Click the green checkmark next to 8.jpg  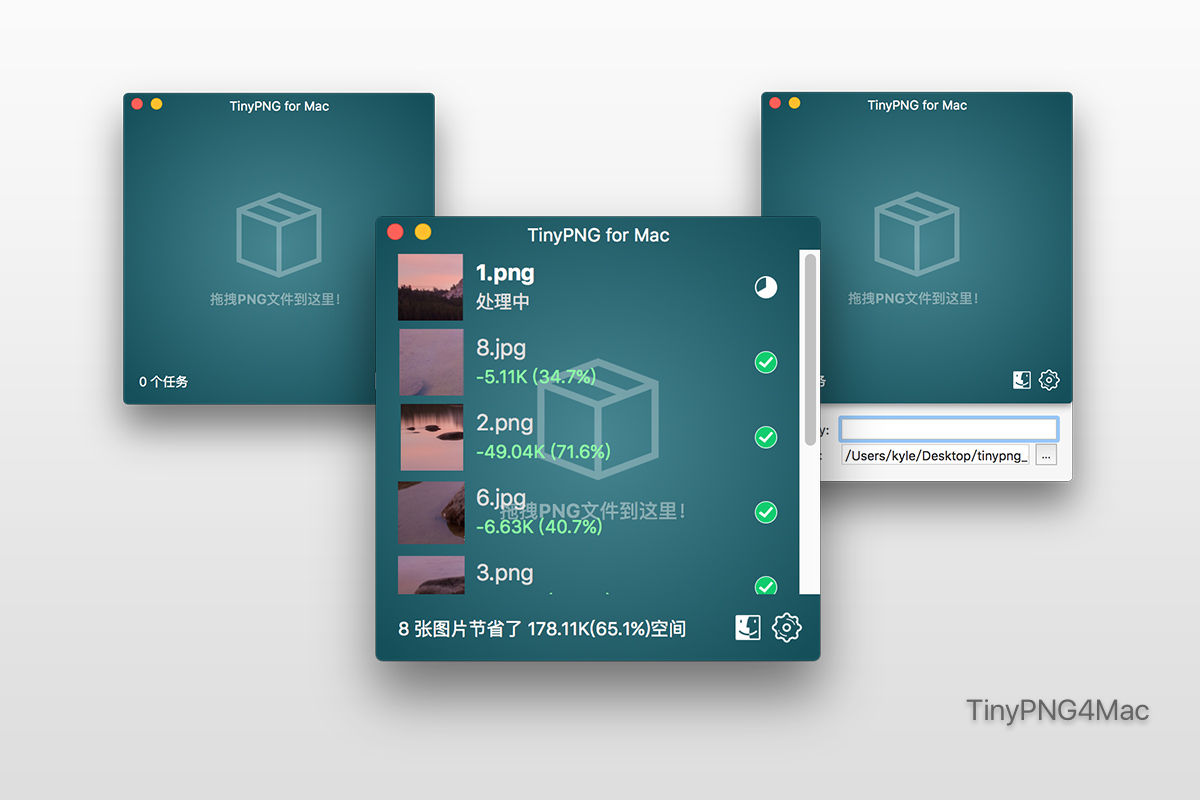click(x=766, y=362)
